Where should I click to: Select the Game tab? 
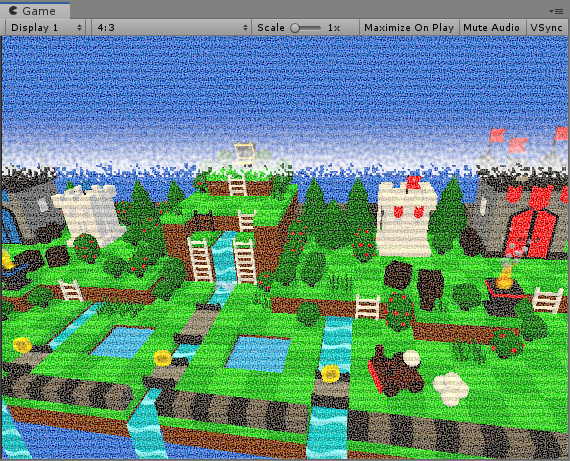35,11
